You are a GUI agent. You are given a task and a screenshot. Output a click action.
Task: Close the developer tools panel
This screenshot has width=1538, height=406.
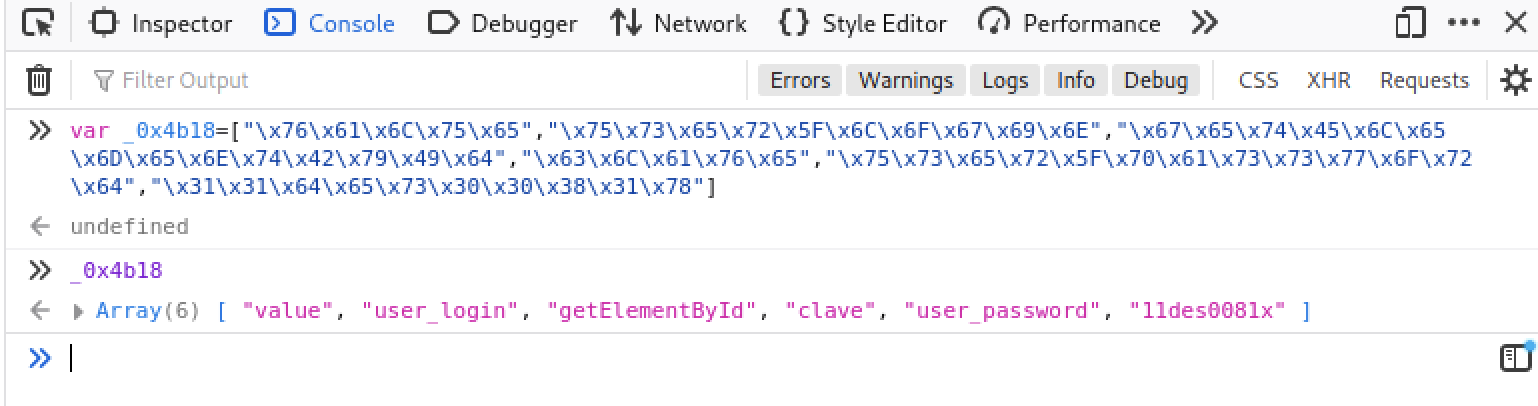[x=1516, y=22]
